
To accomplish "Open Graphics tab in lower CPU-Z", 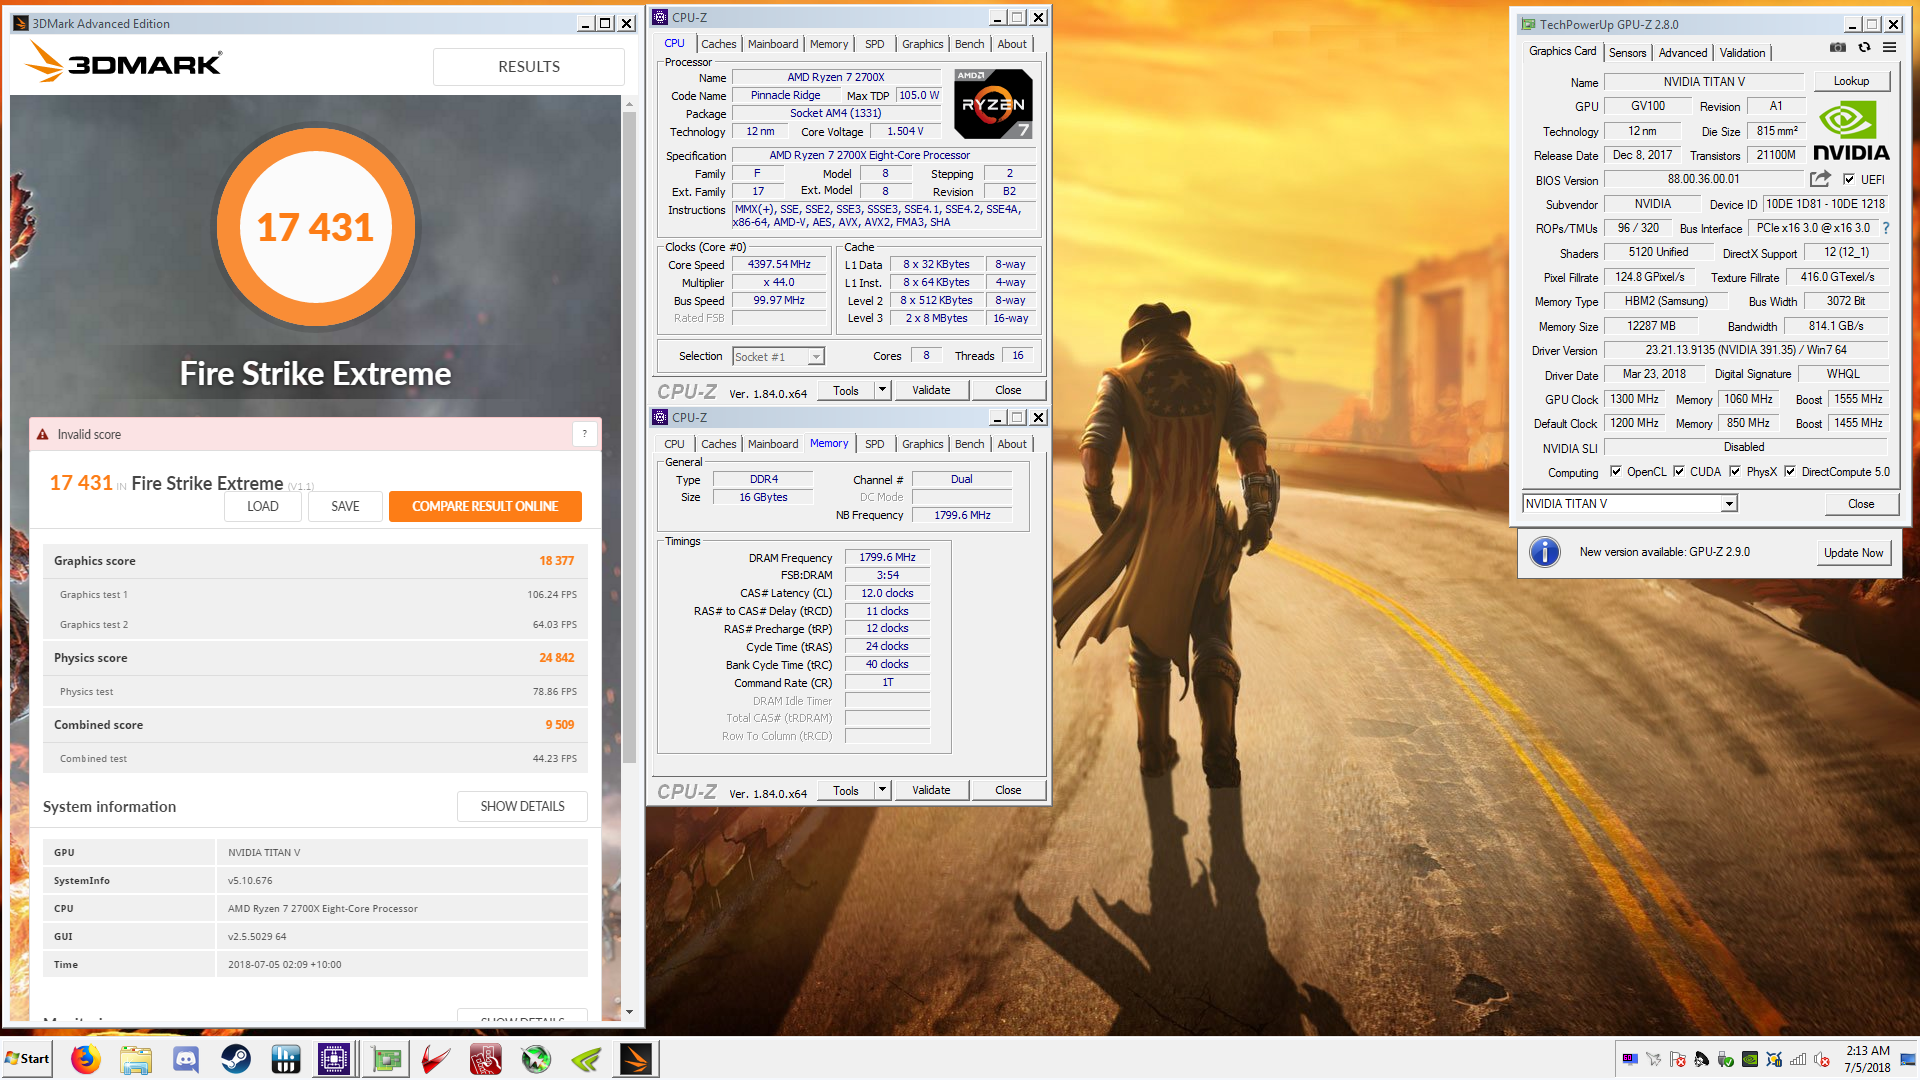I will pyautogui.click(x=922, y=444).
